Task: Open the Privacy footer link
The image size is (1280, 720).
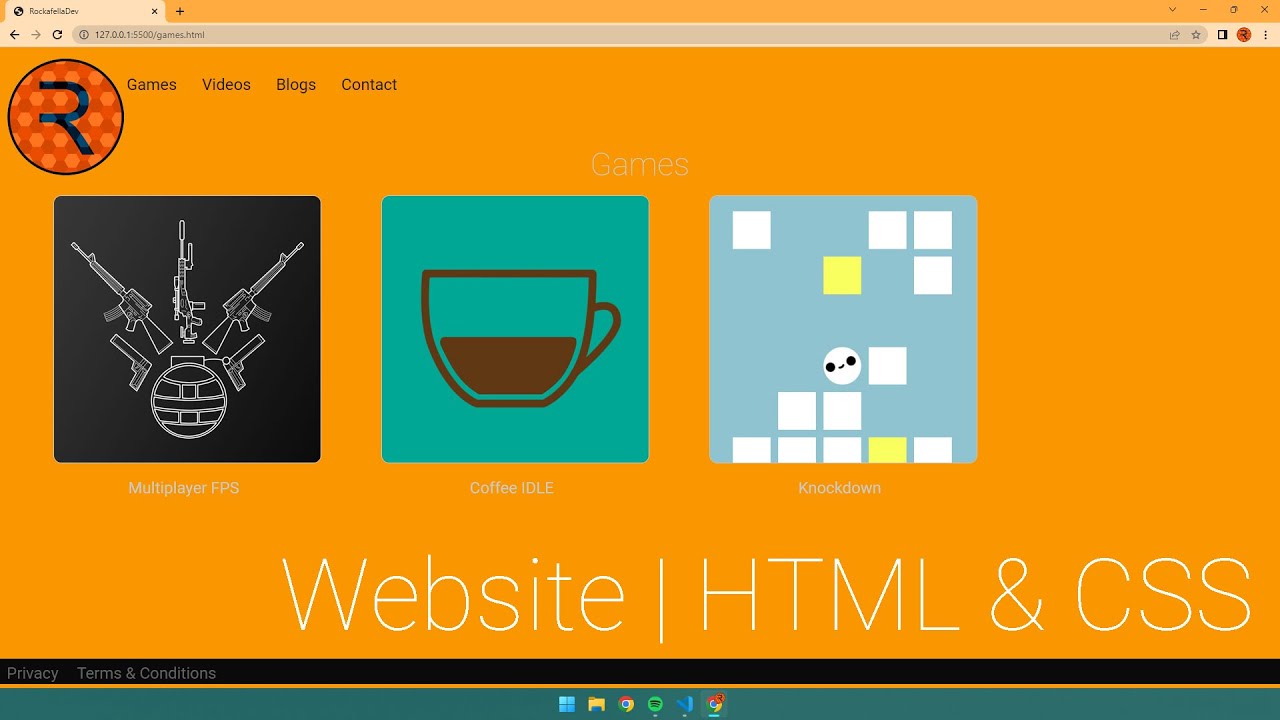Action: [x=33, y=673]
